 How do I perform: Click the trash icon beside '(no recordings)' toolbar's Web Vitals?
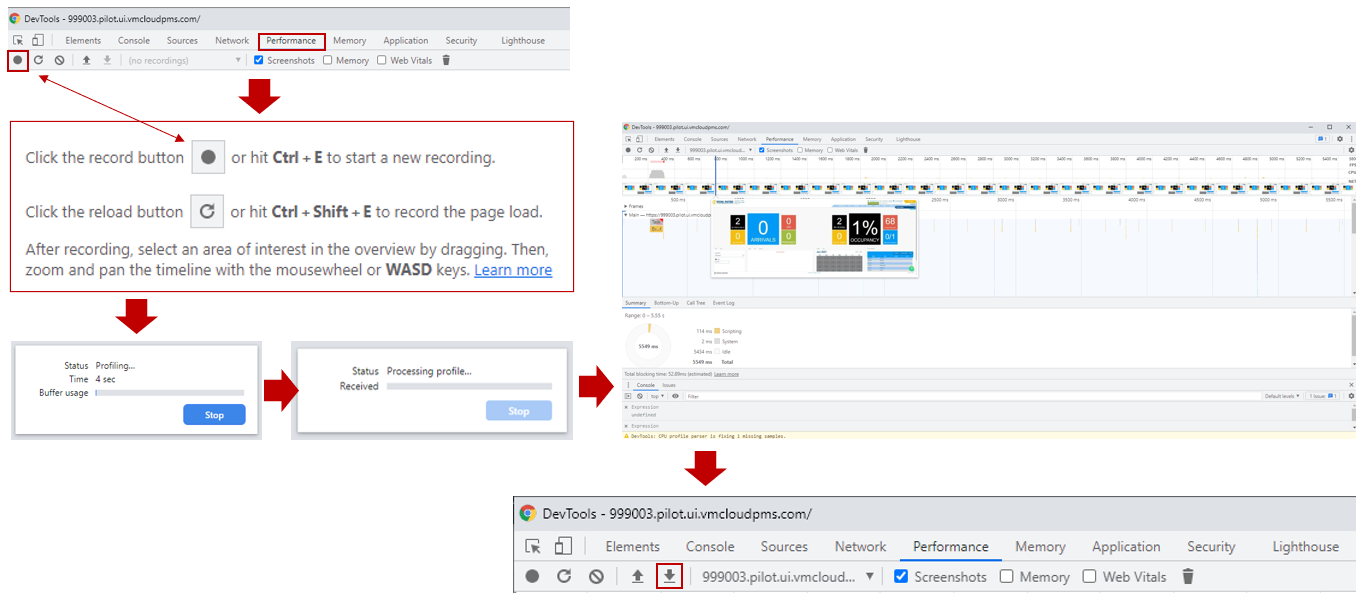coord(446,60)
